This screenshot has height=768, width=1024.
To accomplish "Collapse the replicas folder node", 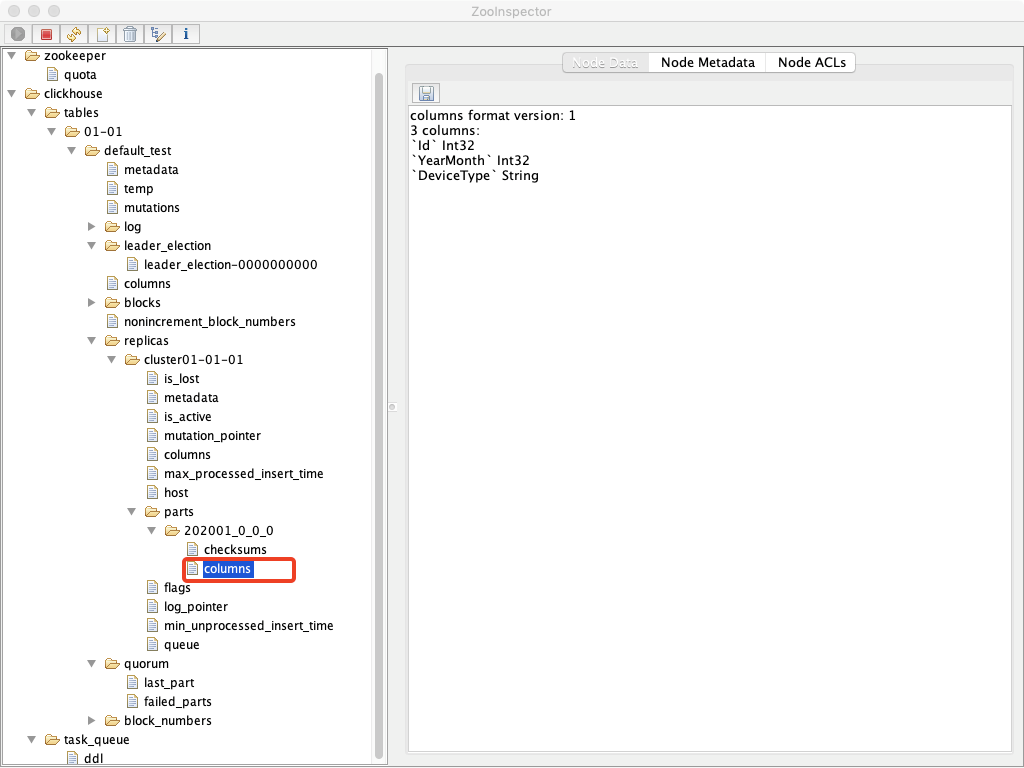I will pos(91,340).
